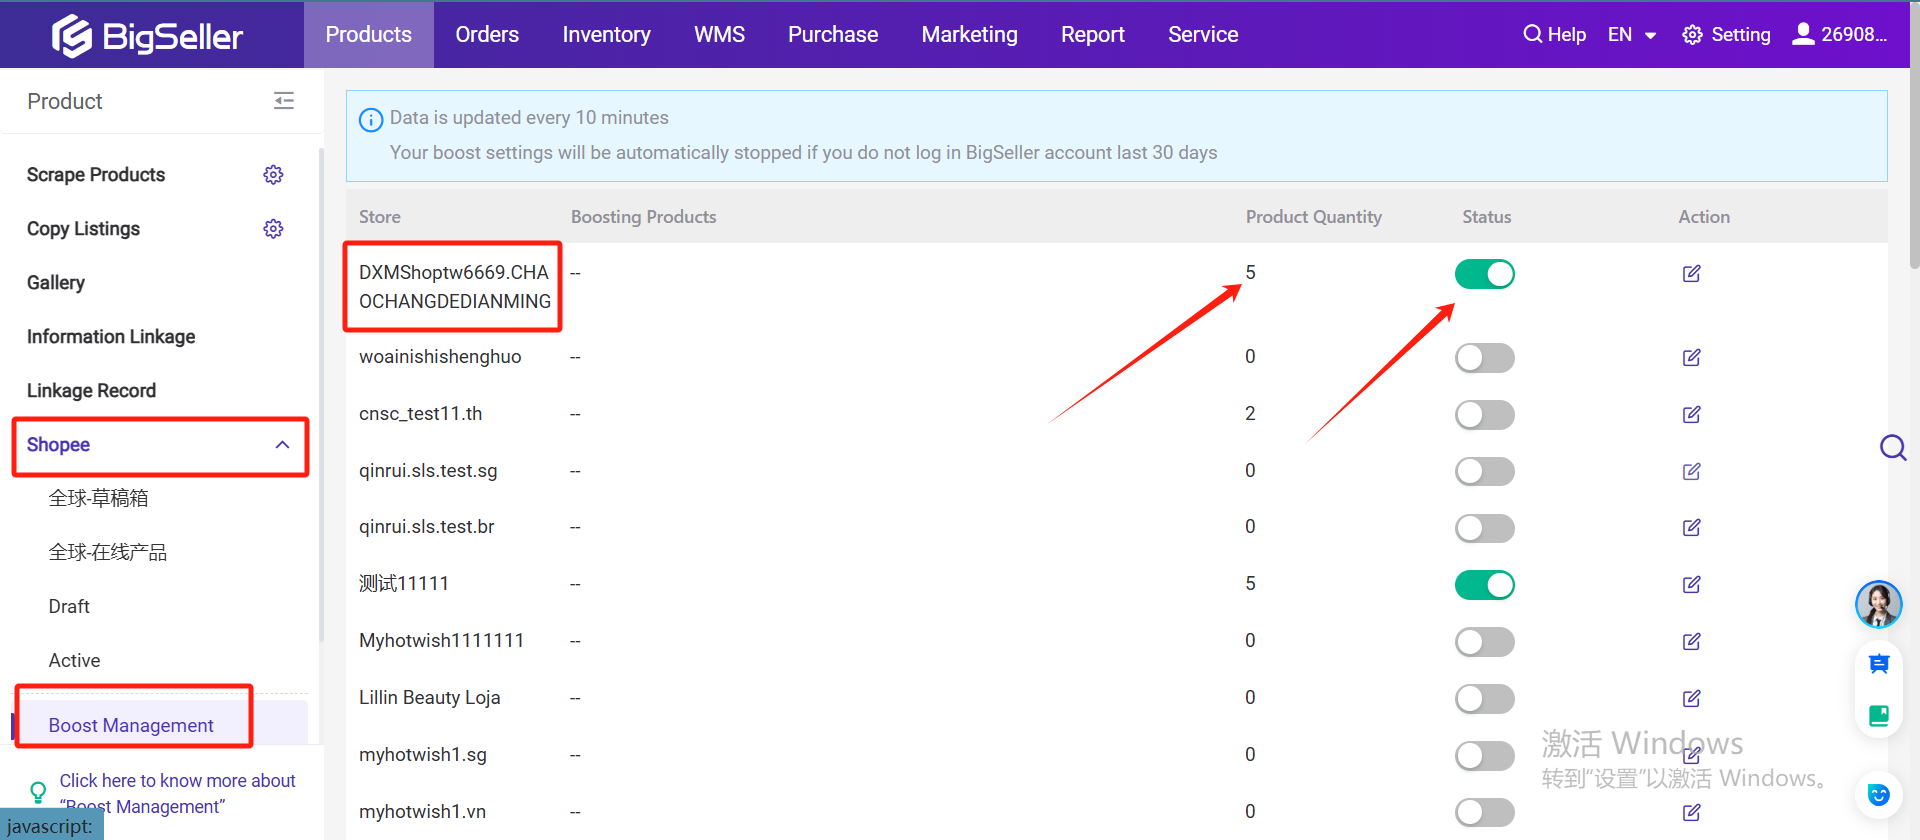Open Setting in the top bar

pyautogui.click(x=1726, y=35)
